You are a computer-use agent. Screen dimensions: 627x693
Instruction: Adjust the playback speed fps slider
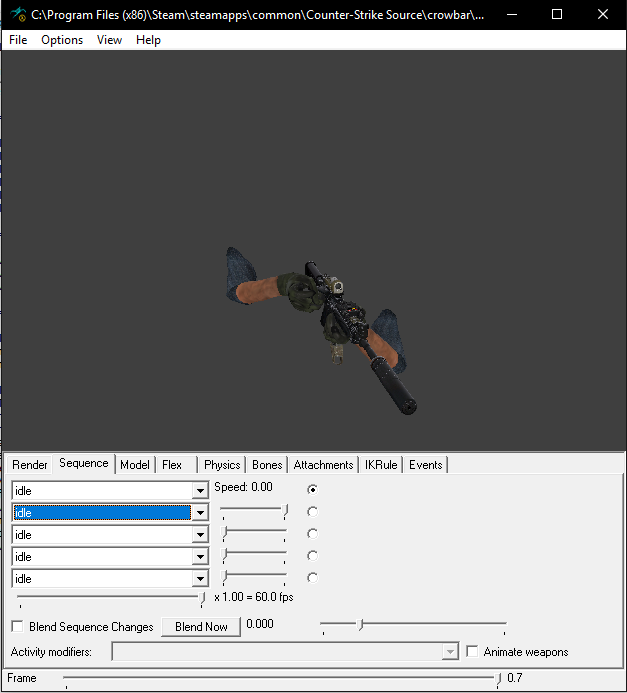111,599
